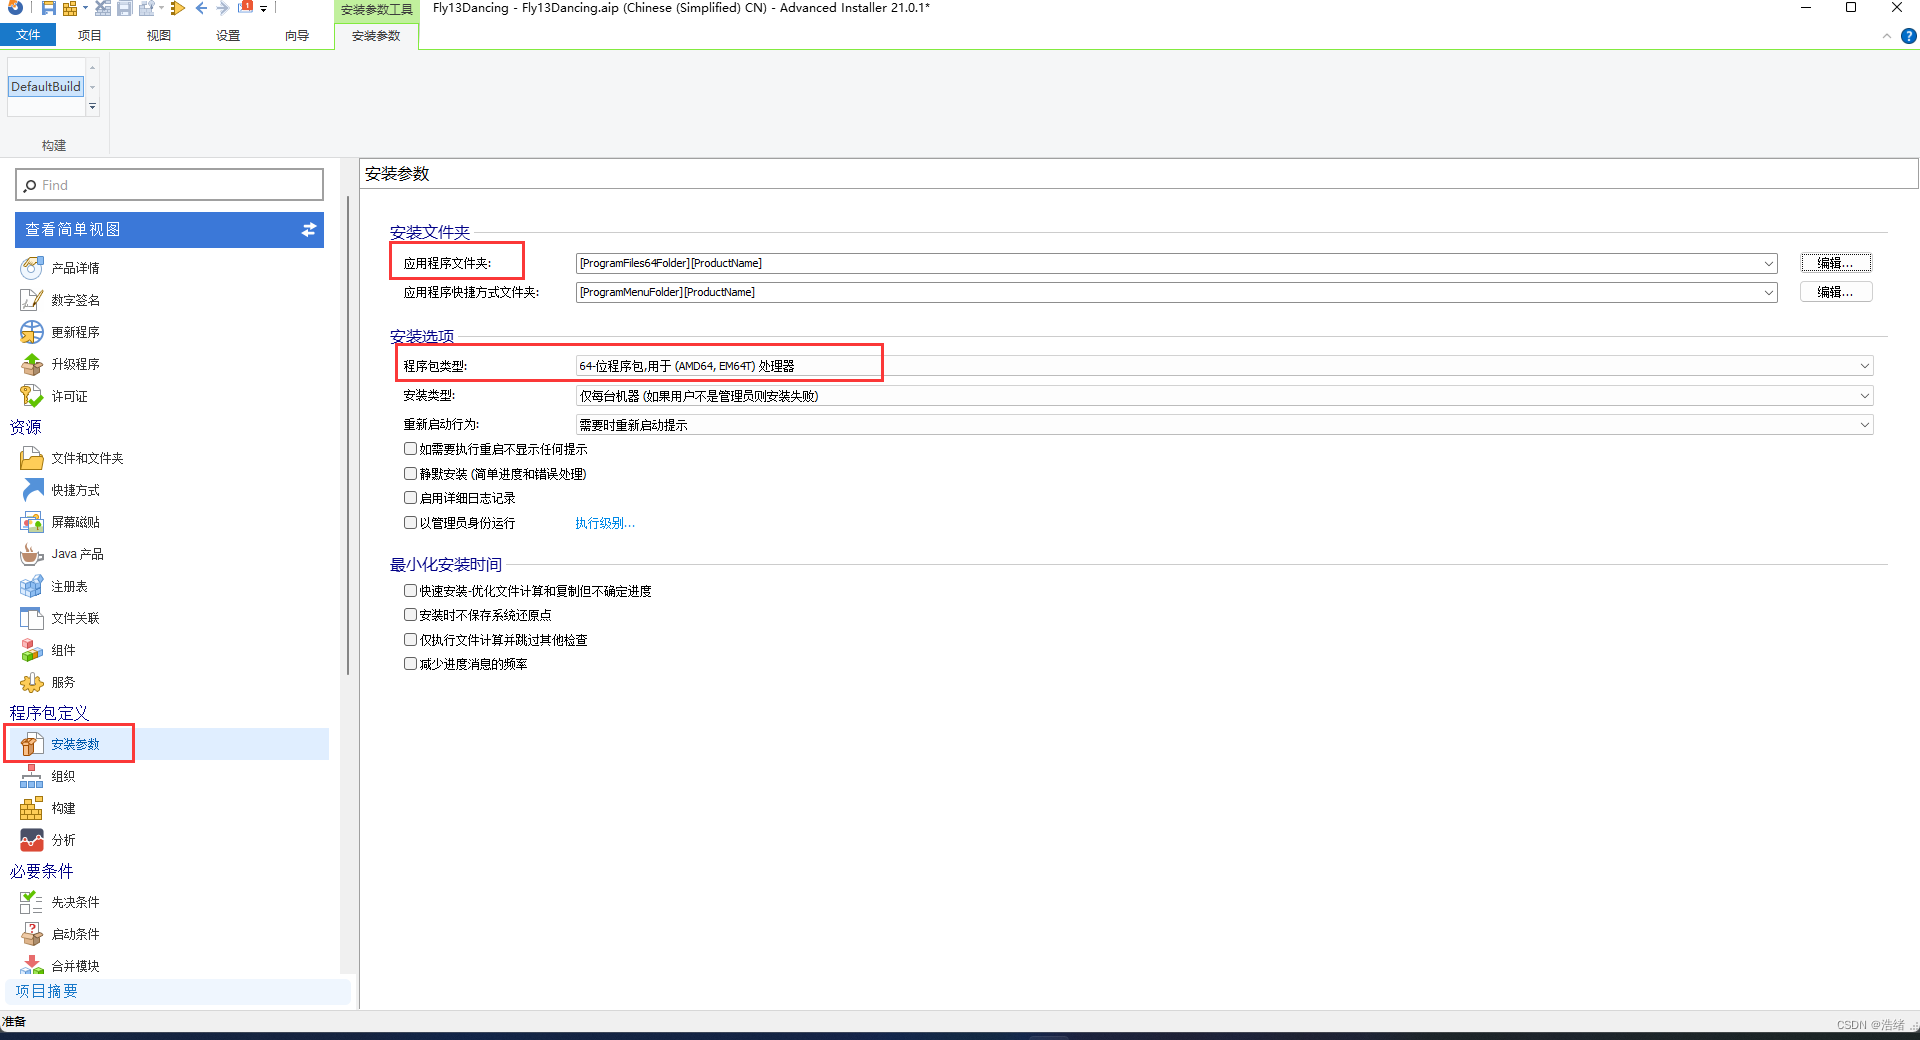The height and width of the screenshot is (1040, 1920).
Task: Switch to the 向导 ribbon tab
Action: (297, 35)
